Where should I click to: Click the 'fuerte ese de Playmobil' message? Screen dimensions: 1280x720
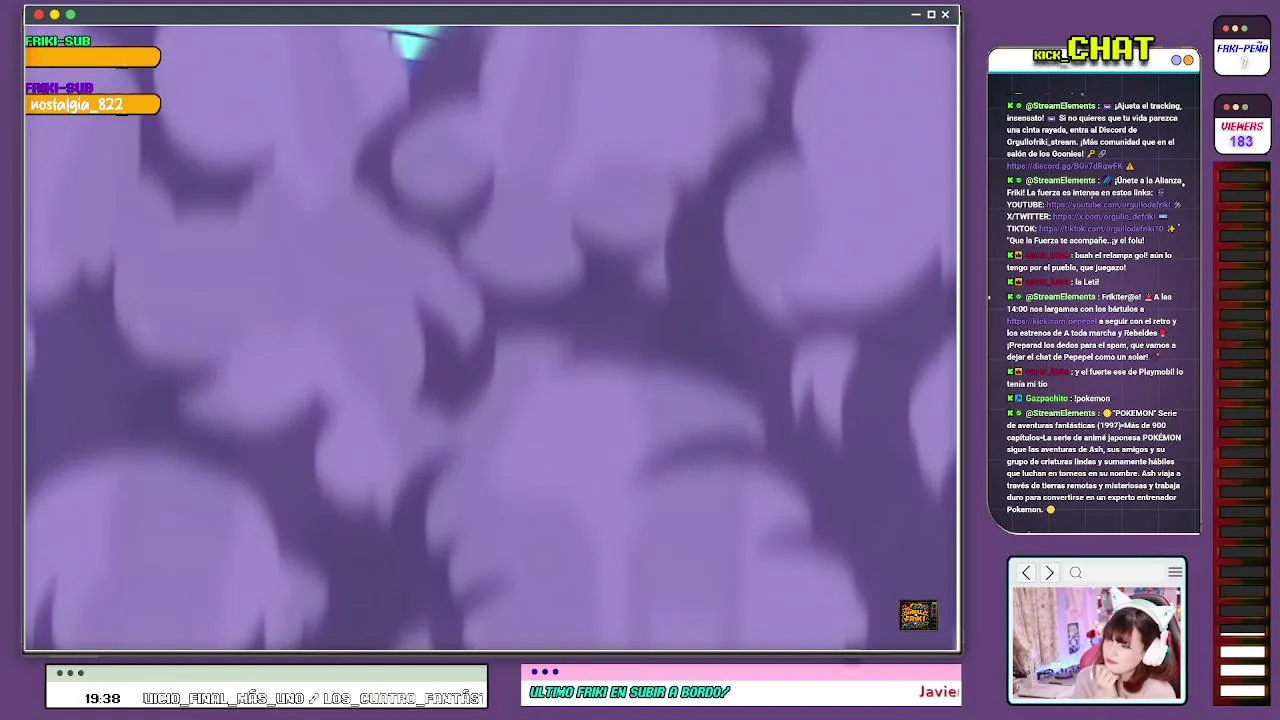(1095, 377)
